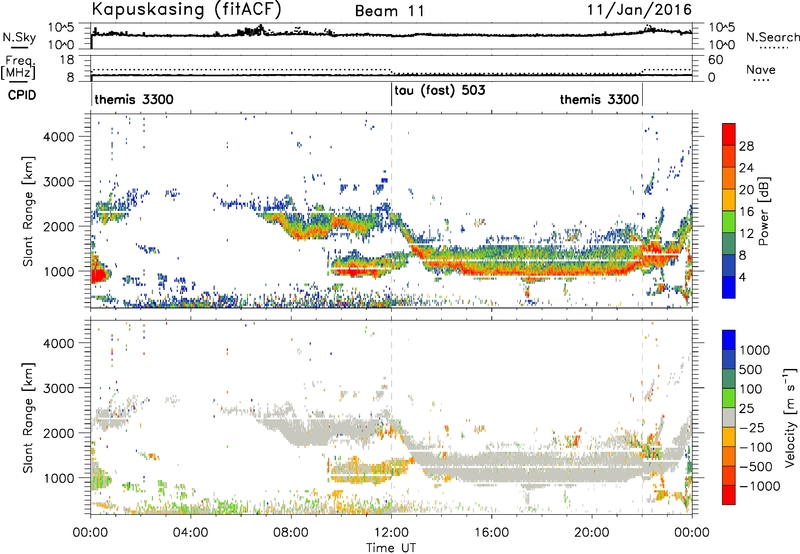Click '16' on the Power colorbar

click(x=746, y=212)
